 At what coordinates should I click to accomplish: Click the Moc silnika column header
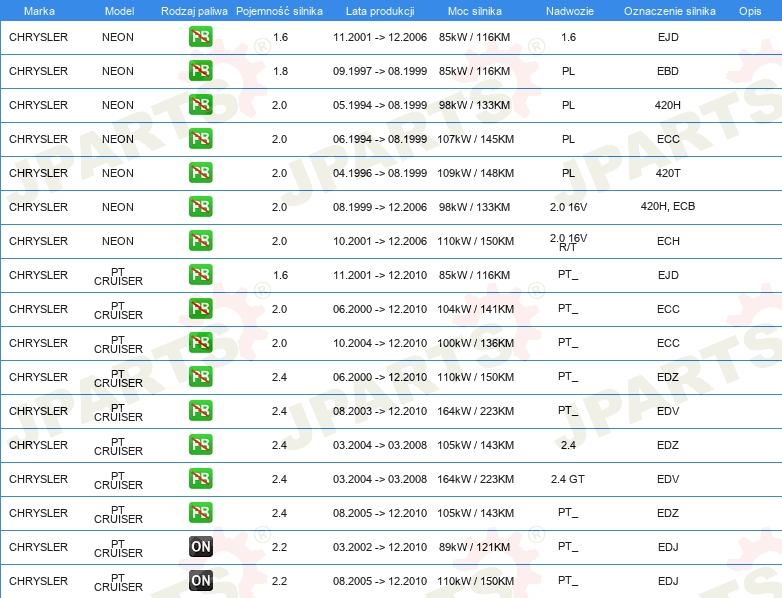475,11
